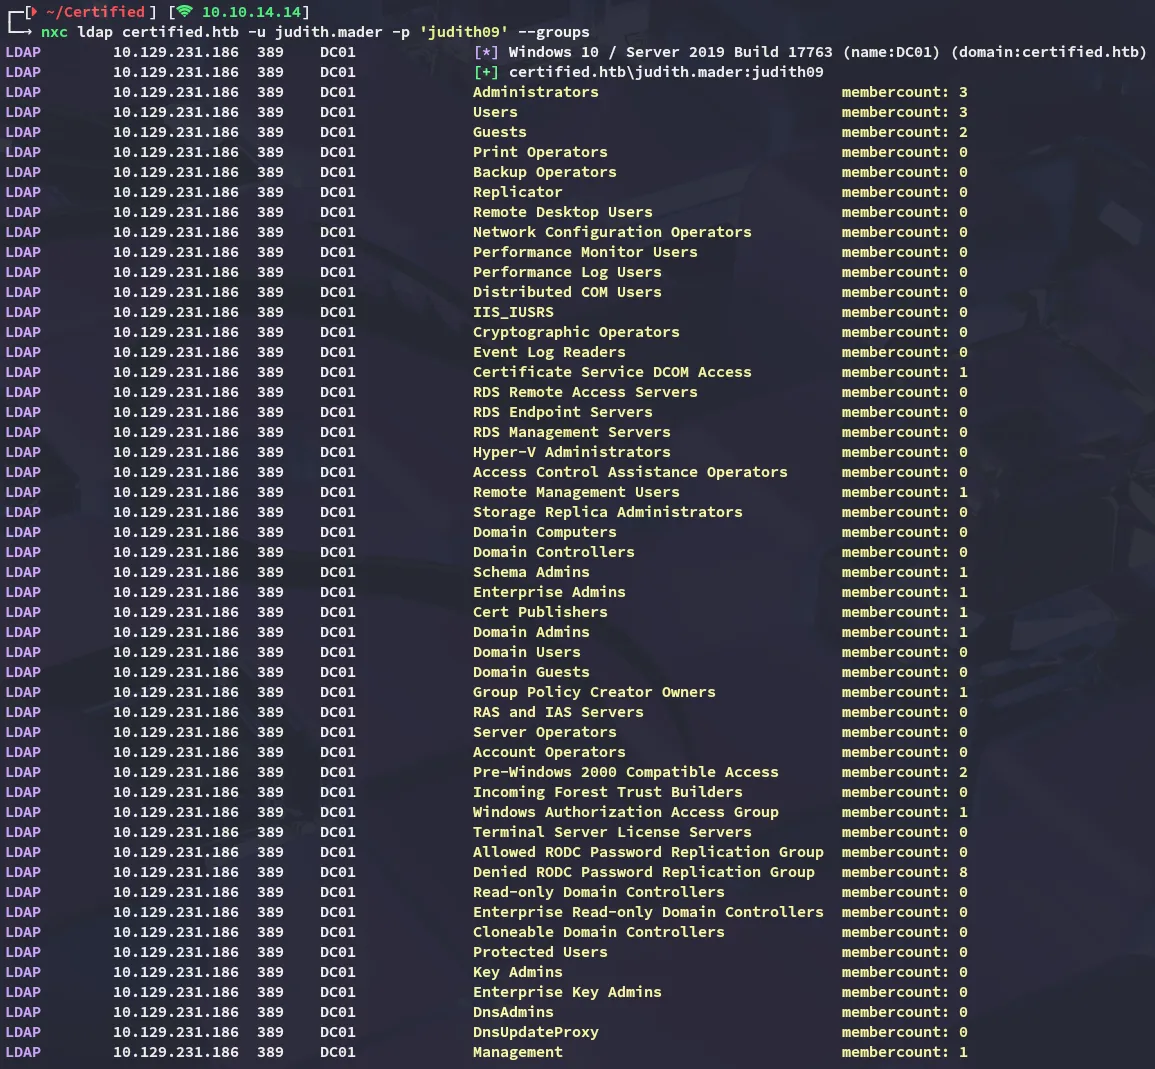1155x1069 pixels.
Task: Click the [+] success marker before the credentials
Action: coord(486,72)
